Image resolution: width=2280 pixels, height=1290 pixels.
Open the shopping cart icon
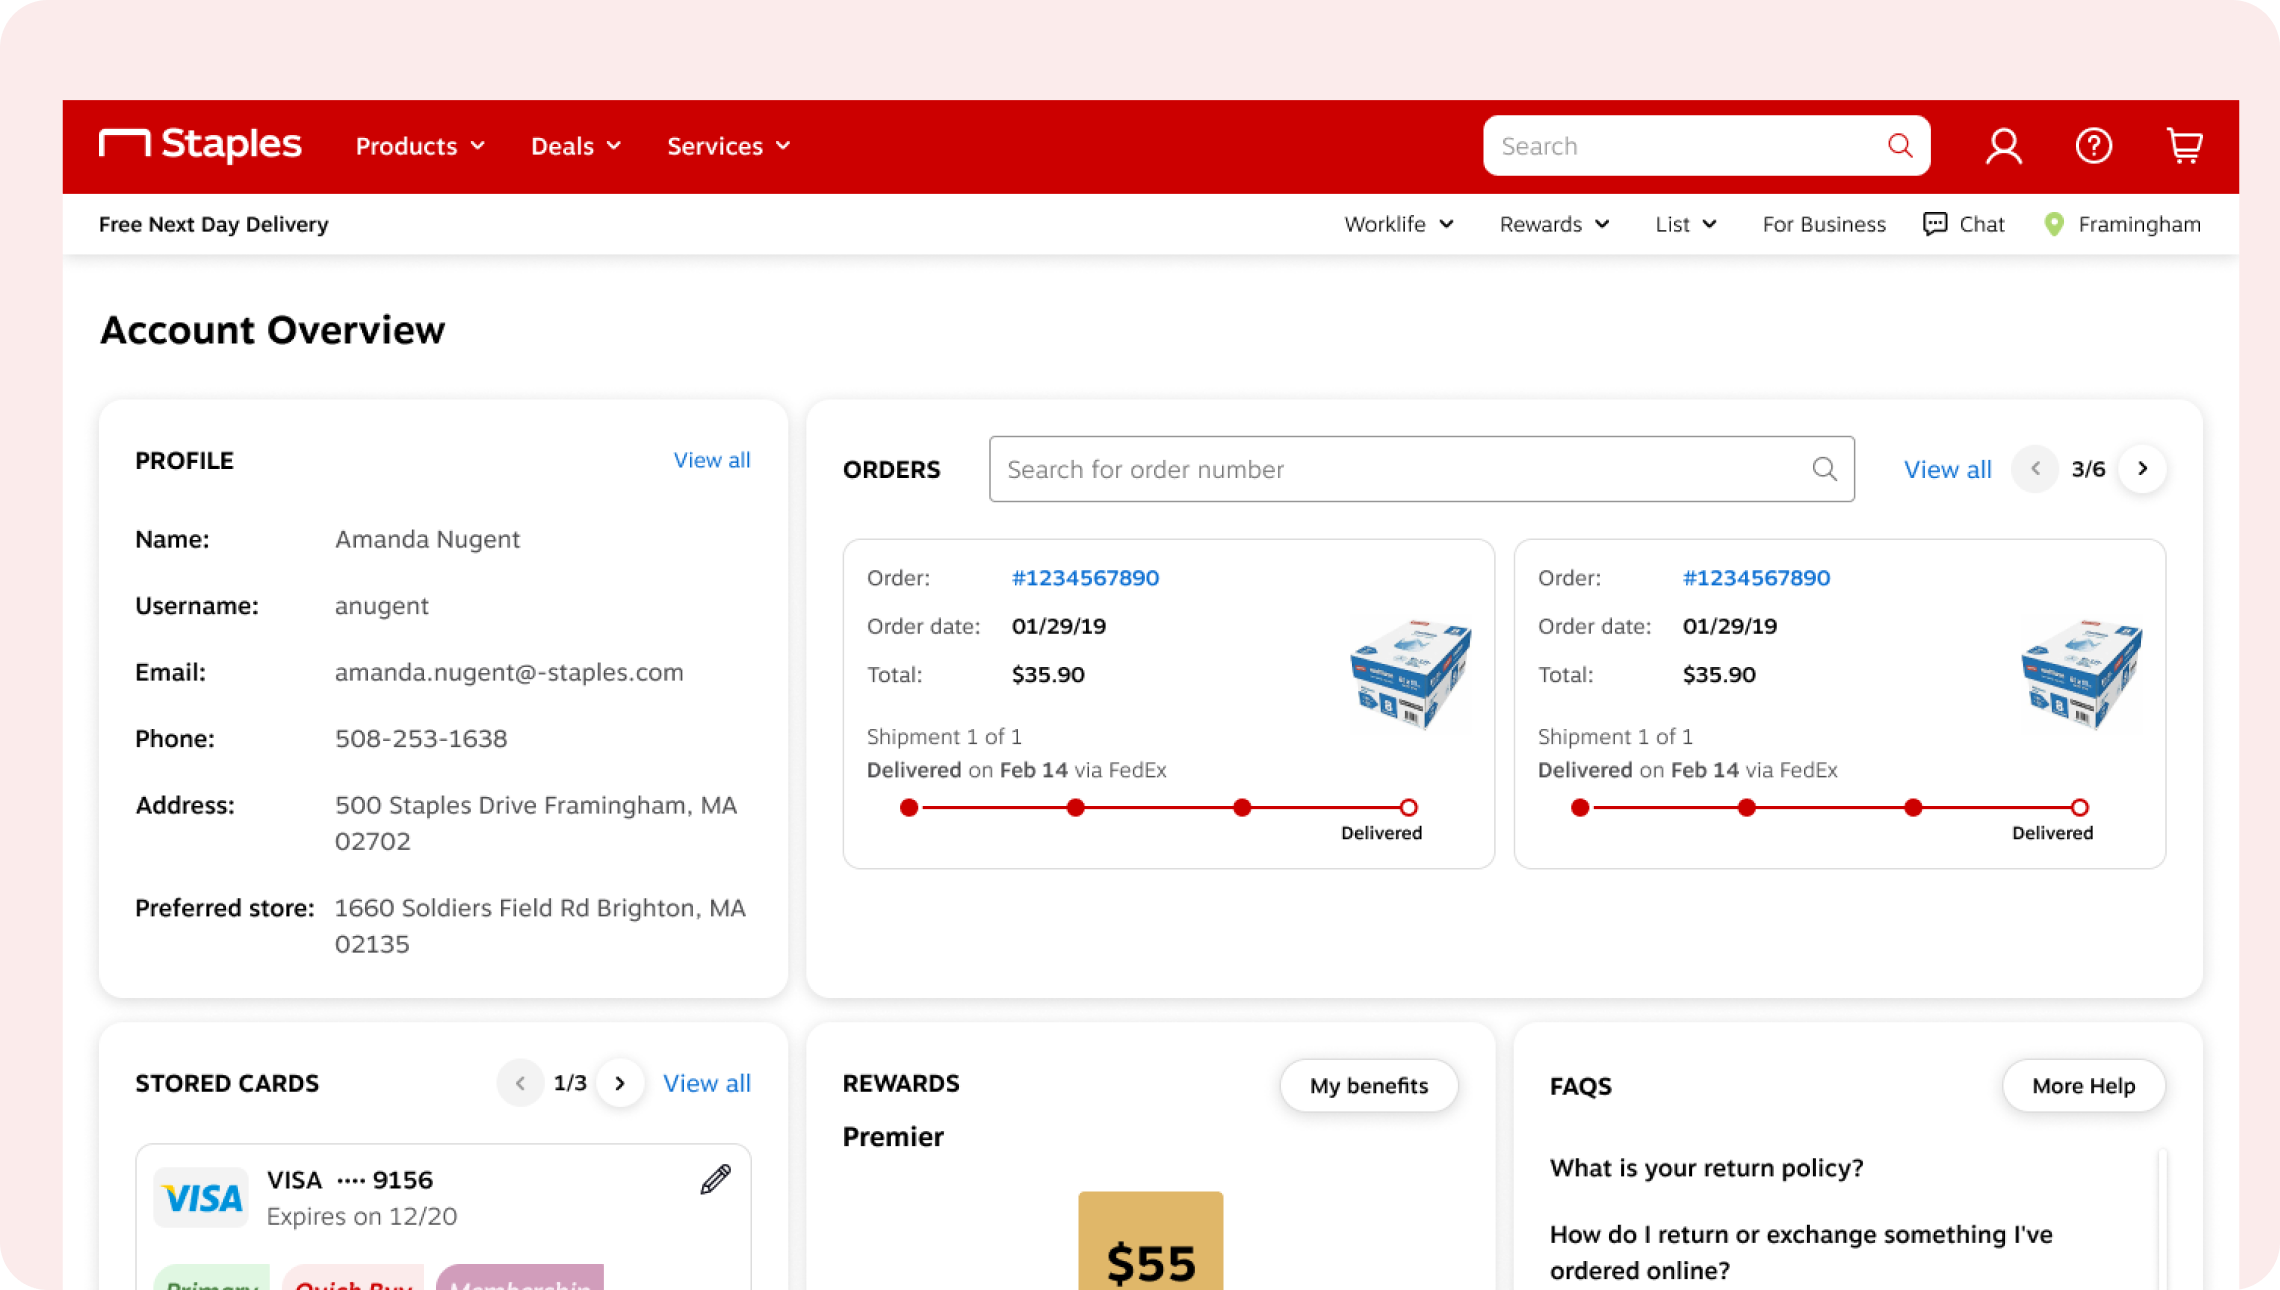coord(2184,146)
